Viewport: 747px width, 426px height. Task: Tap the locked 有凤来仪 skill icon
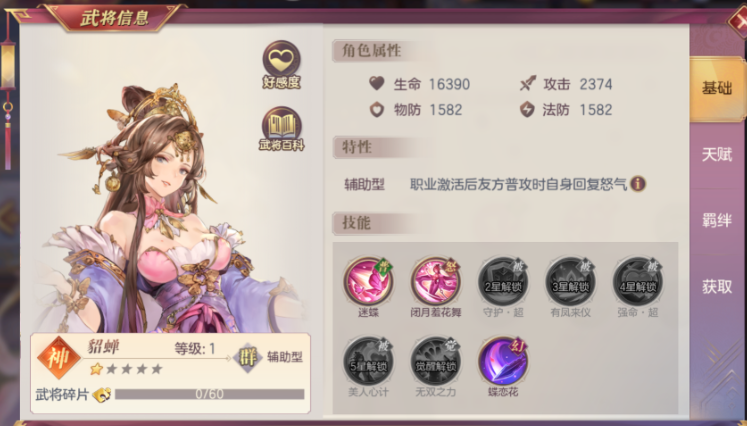[x=570, y=281]
